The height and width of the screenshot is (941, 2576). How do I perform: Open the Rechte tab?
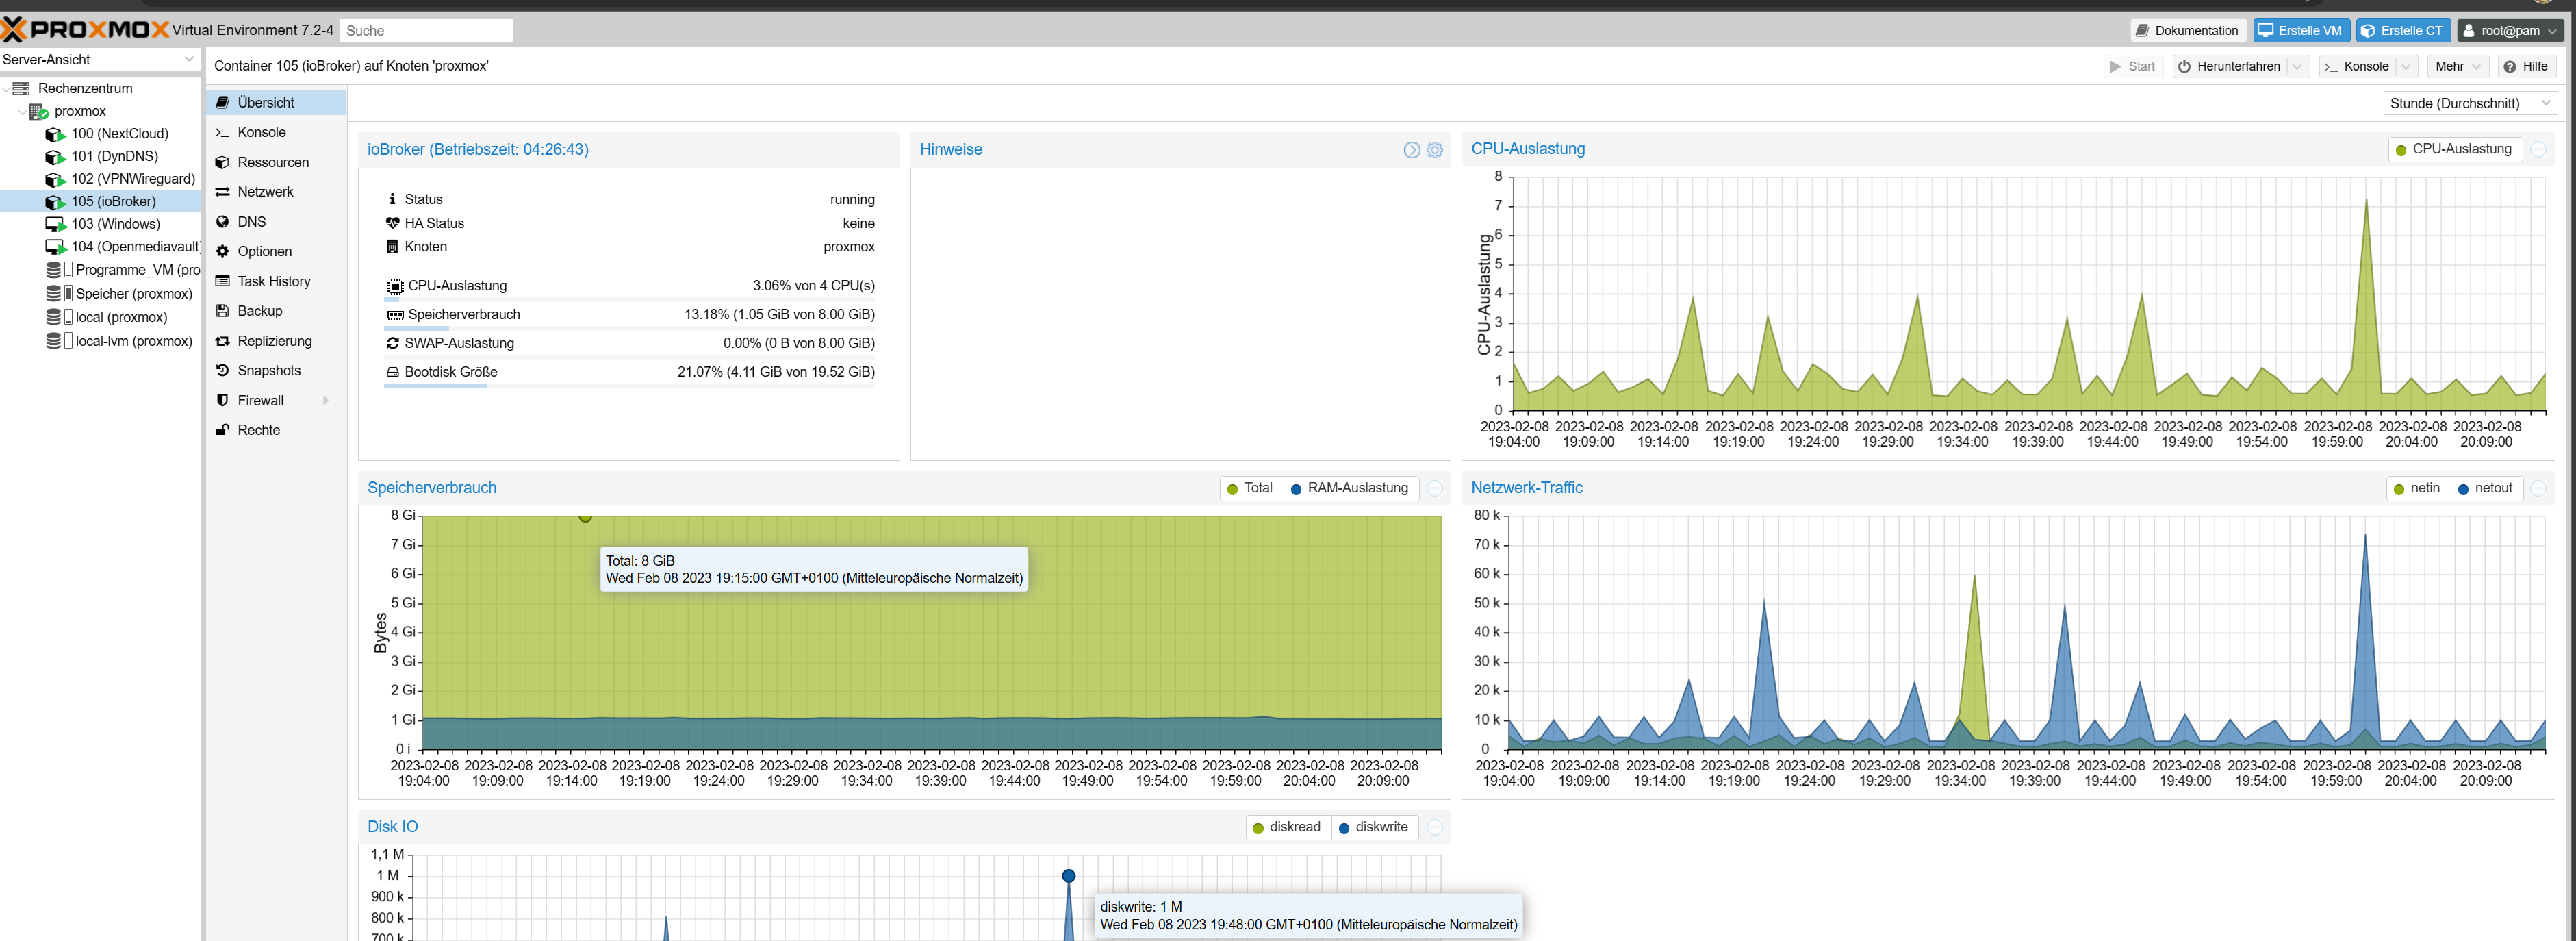[276, 430]
